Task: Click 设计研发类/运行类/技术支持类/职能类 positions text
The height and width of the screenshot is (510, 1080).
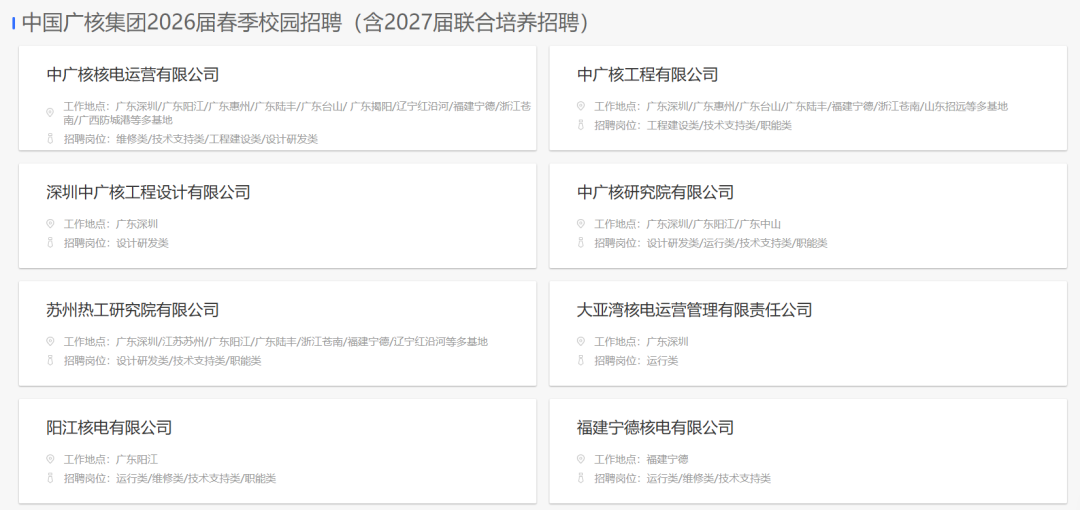Action: click(x=737, y=243)
